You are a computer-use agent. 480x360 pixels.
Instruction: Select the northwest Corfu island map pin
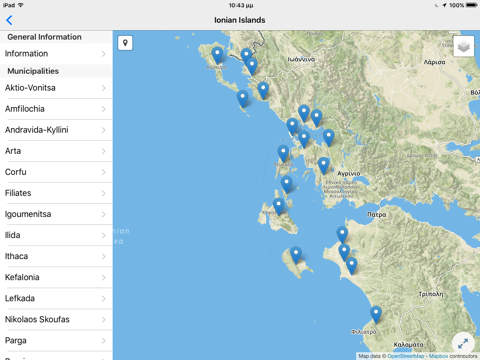point(217,55)
